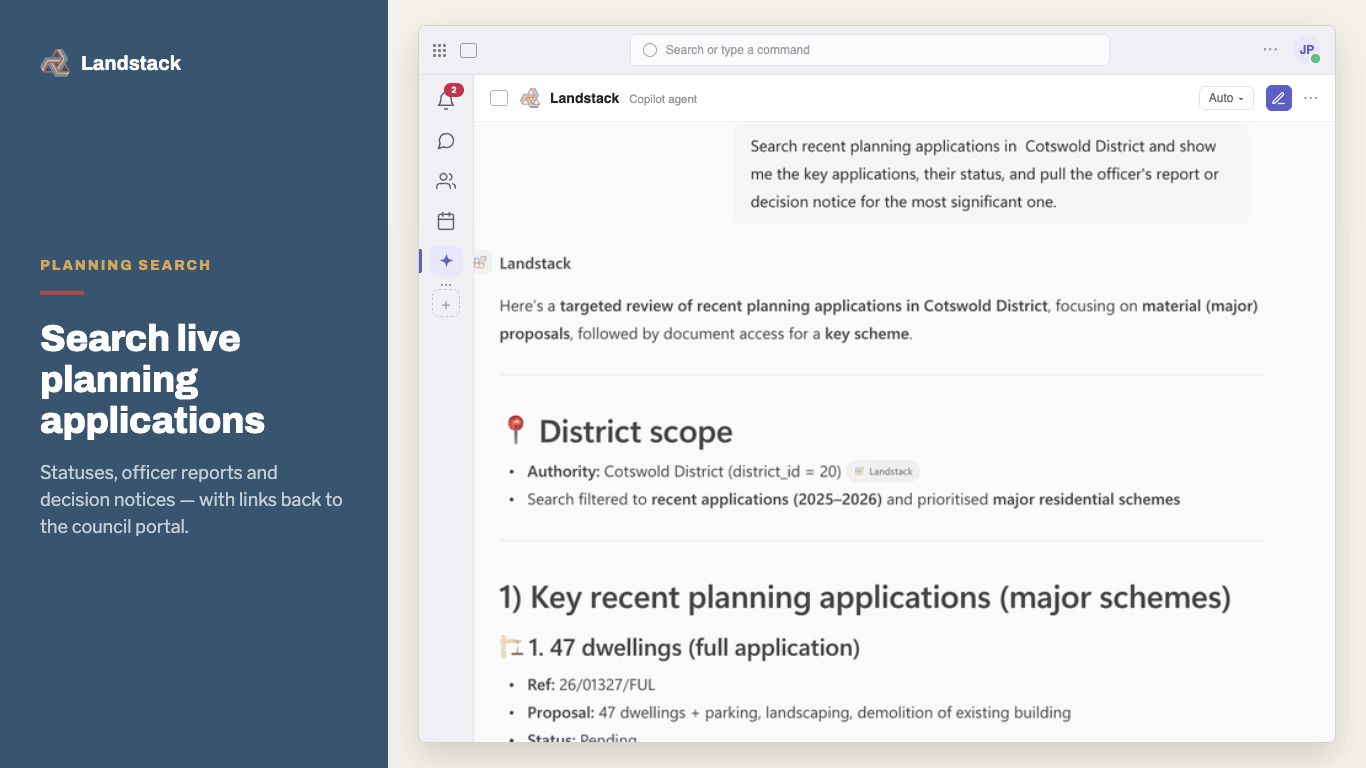Click 'Authority: Cotswold District' bullet

pyautogui.click(x=684, y=471)
